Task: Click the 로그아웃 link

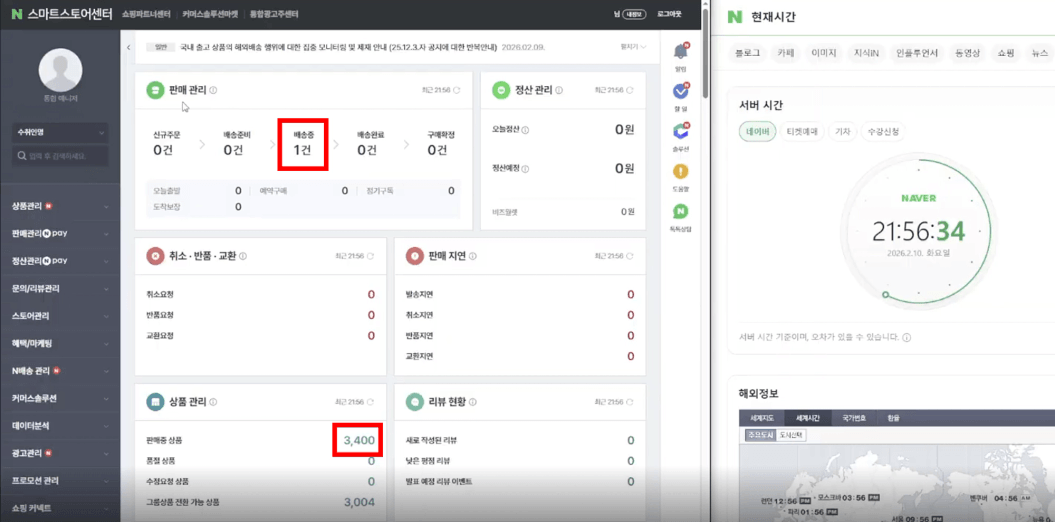Action: (669, 13)
